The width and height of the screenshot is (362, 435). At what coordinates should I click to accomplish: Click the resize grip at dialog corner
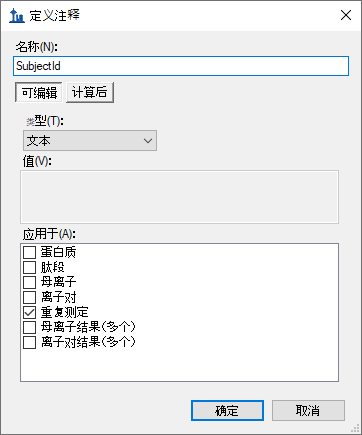[355, 428]
